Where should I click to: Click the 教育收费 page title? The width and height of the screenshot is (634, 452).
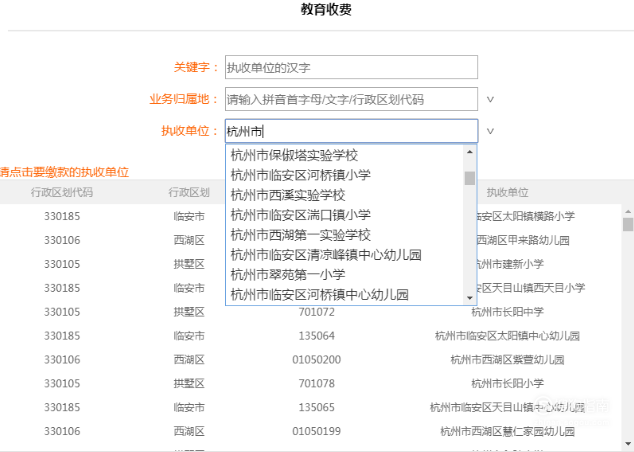(x=326, y=9)
